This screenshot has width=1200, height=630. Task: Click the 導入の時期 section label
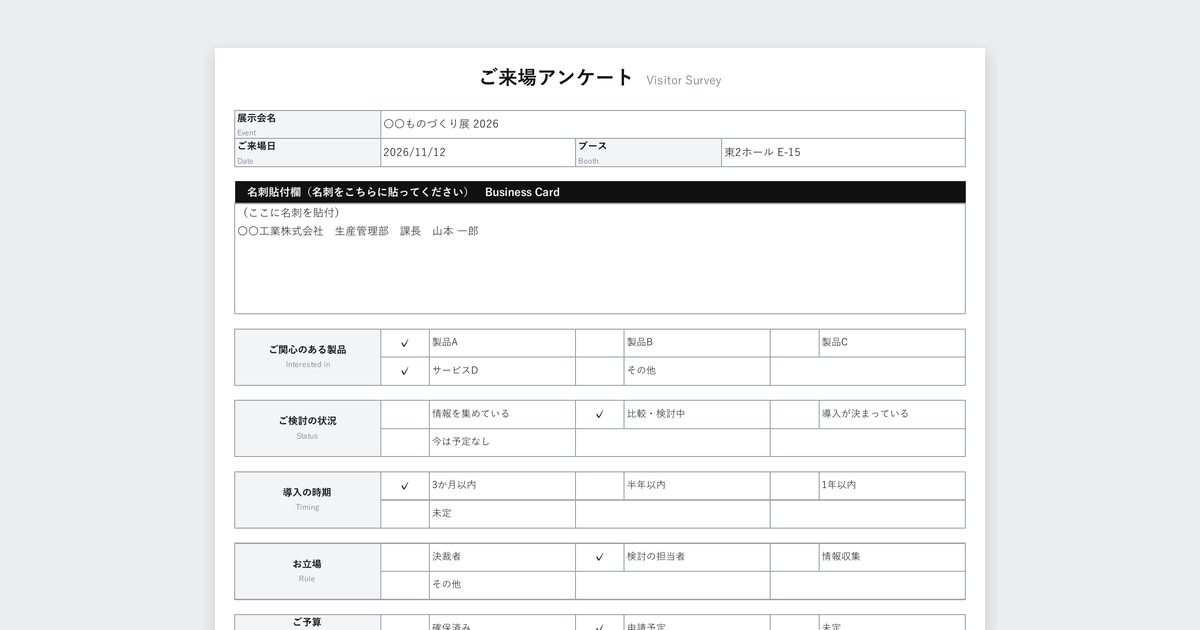(308, 500)
